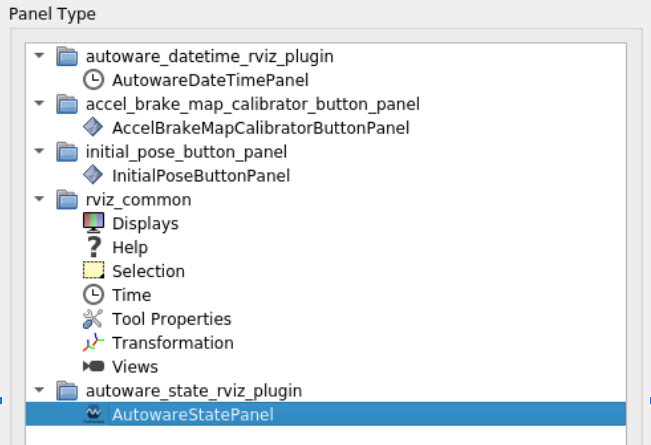Collapse the initial_pose_button_panel group
The image size is (651, 445).
click(x=40, y=151)
